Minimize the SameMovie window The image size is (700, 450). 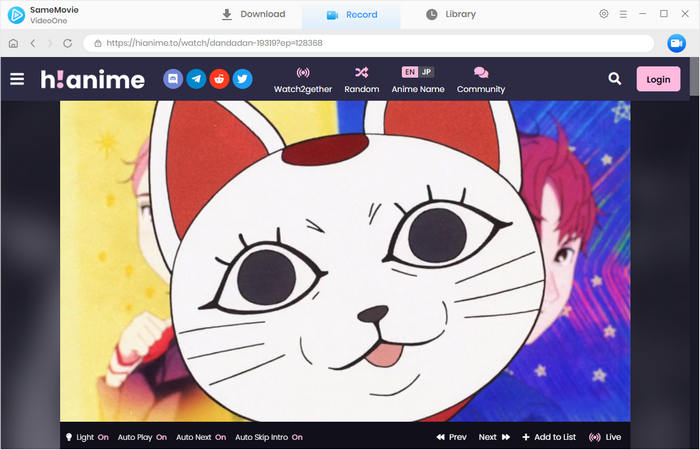(642, 14)
